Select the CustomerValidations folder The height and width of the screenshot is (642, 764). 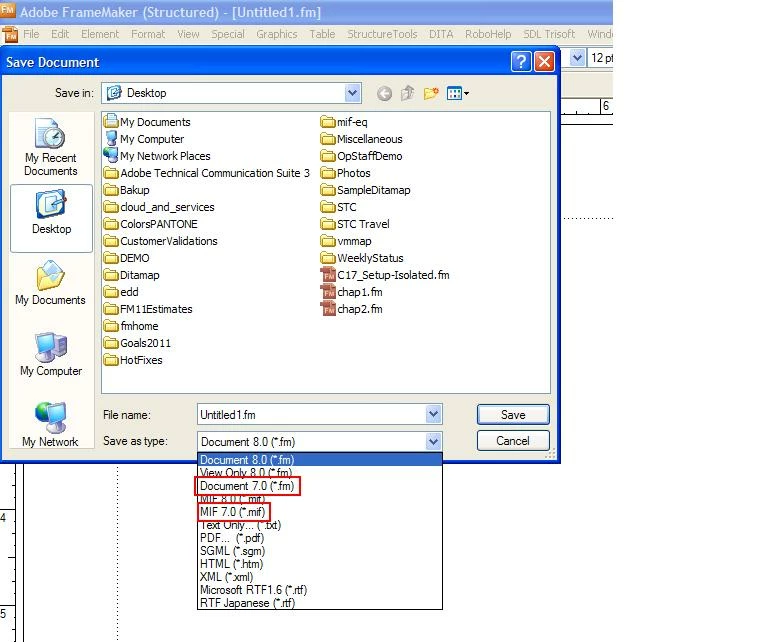coord(161,241)
